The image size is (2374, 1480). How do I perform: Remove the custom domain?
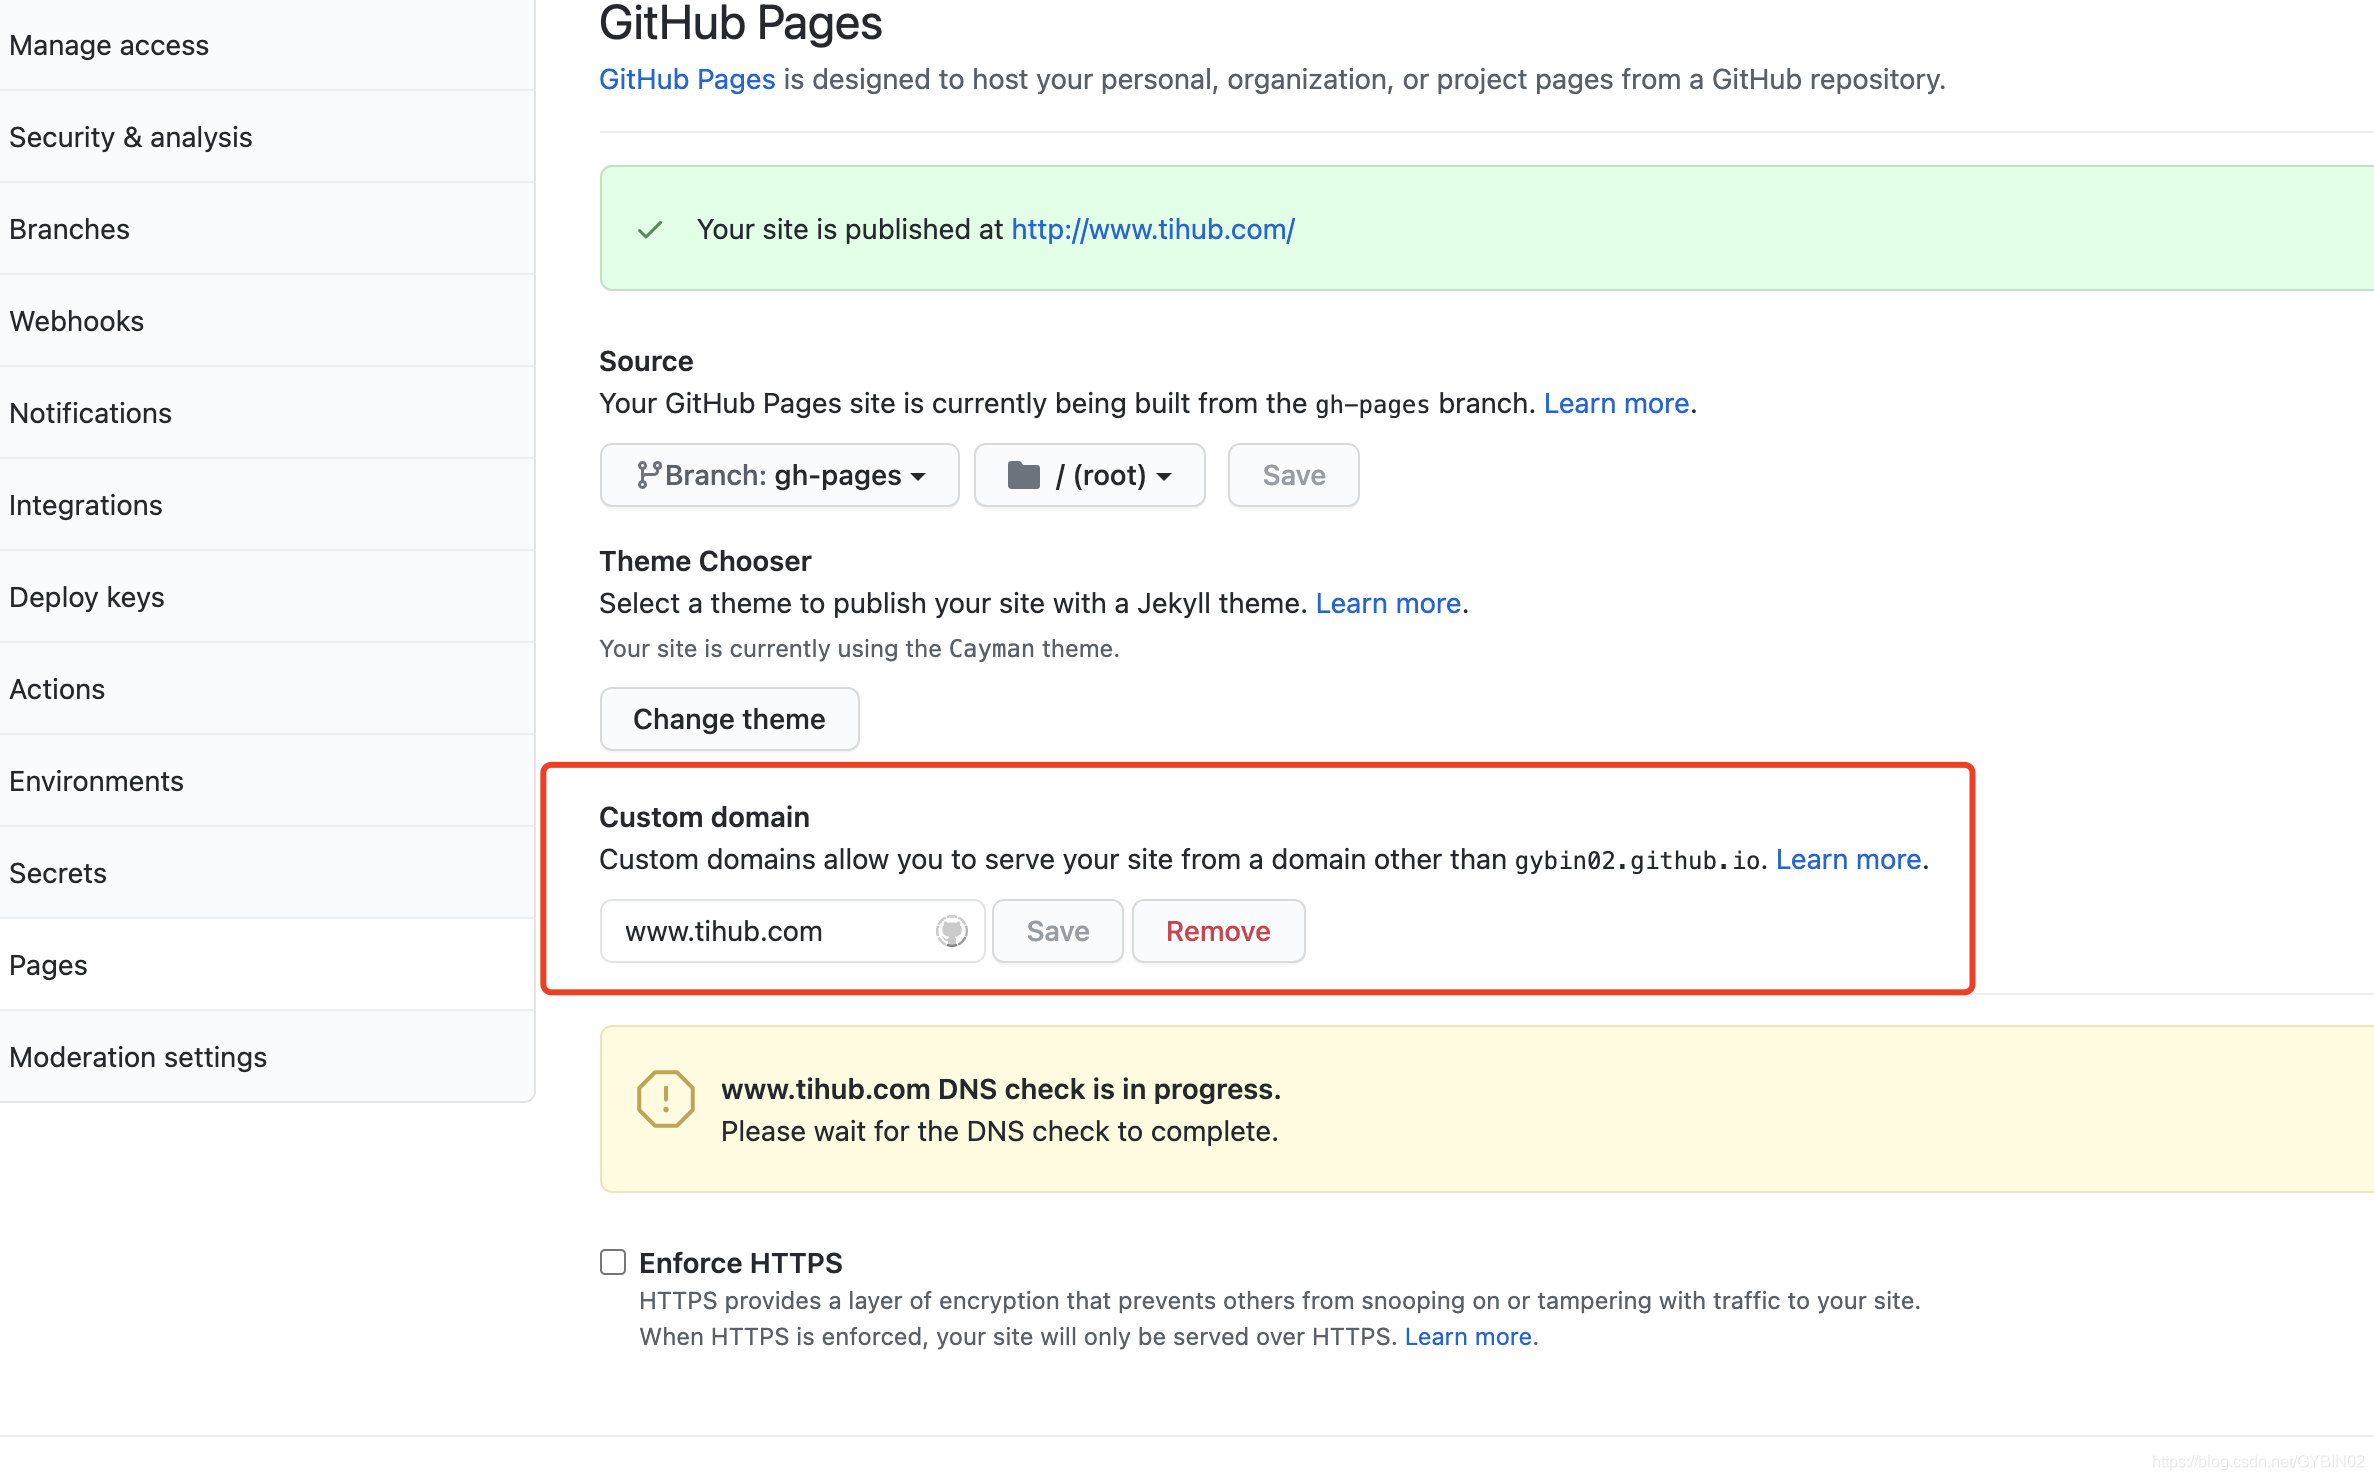point(1217,931)
